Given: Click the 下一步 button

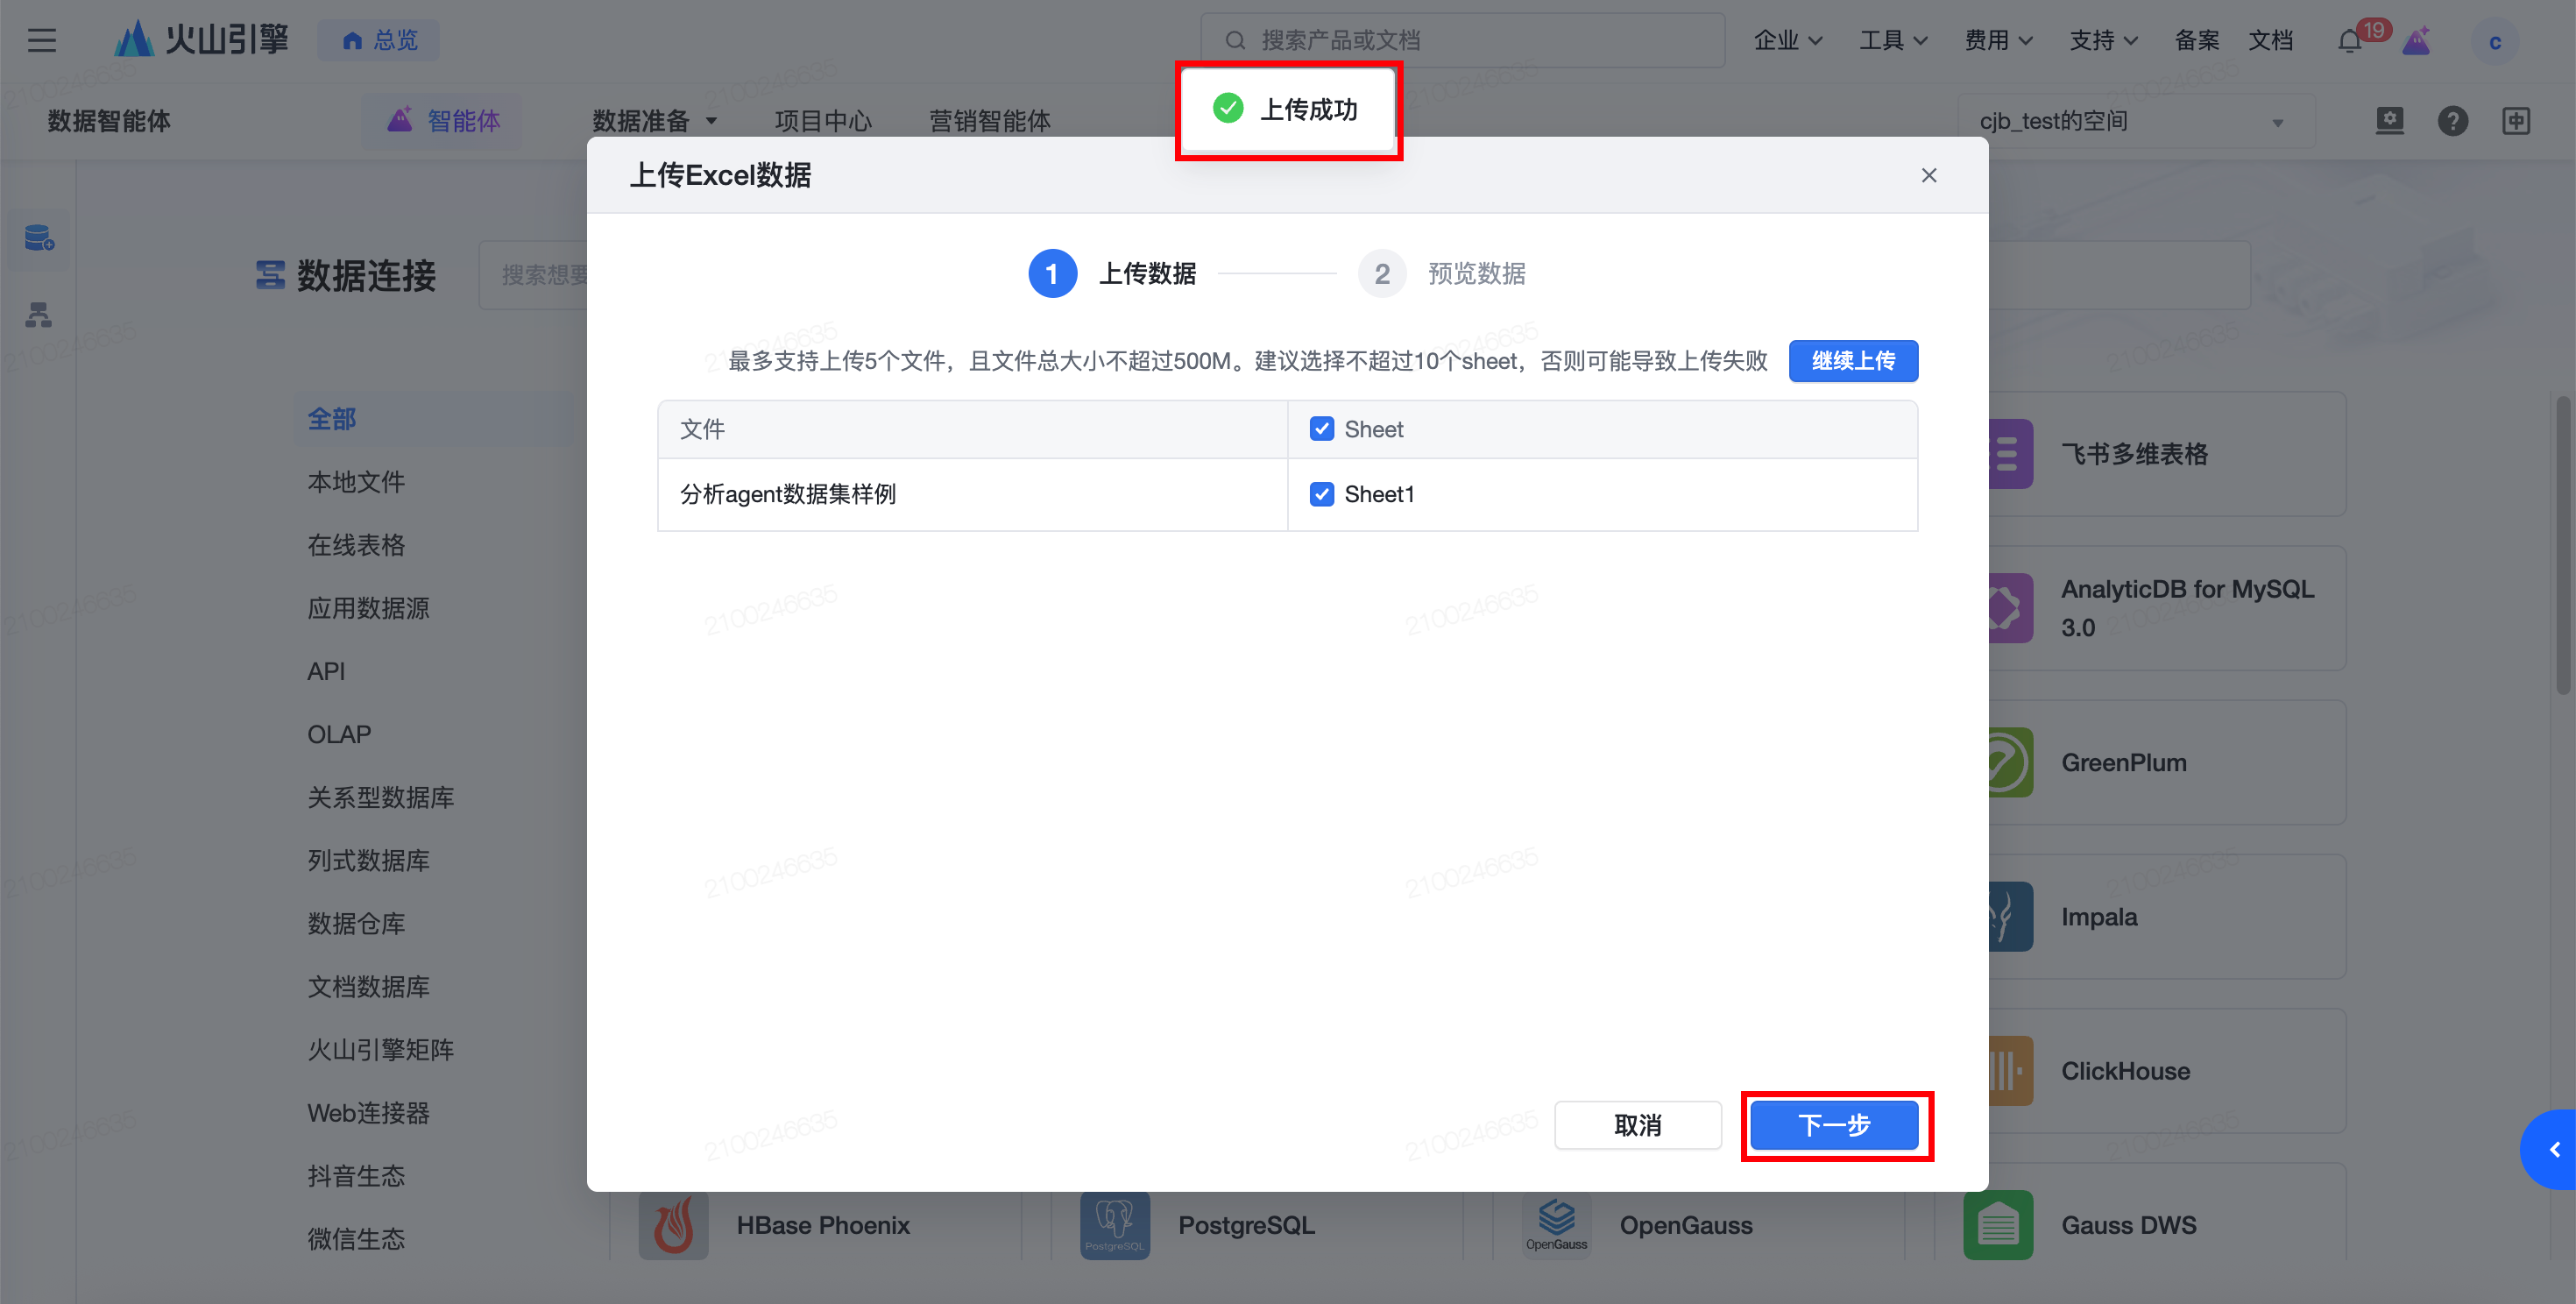Looking at the screenshot, I should [x=1834, y=1125].
